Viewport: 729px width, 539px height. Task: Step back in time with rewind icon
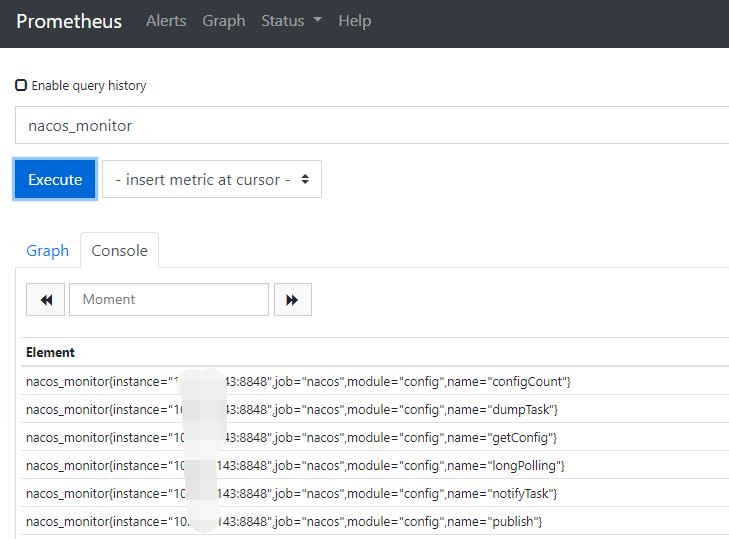point(46,300)
